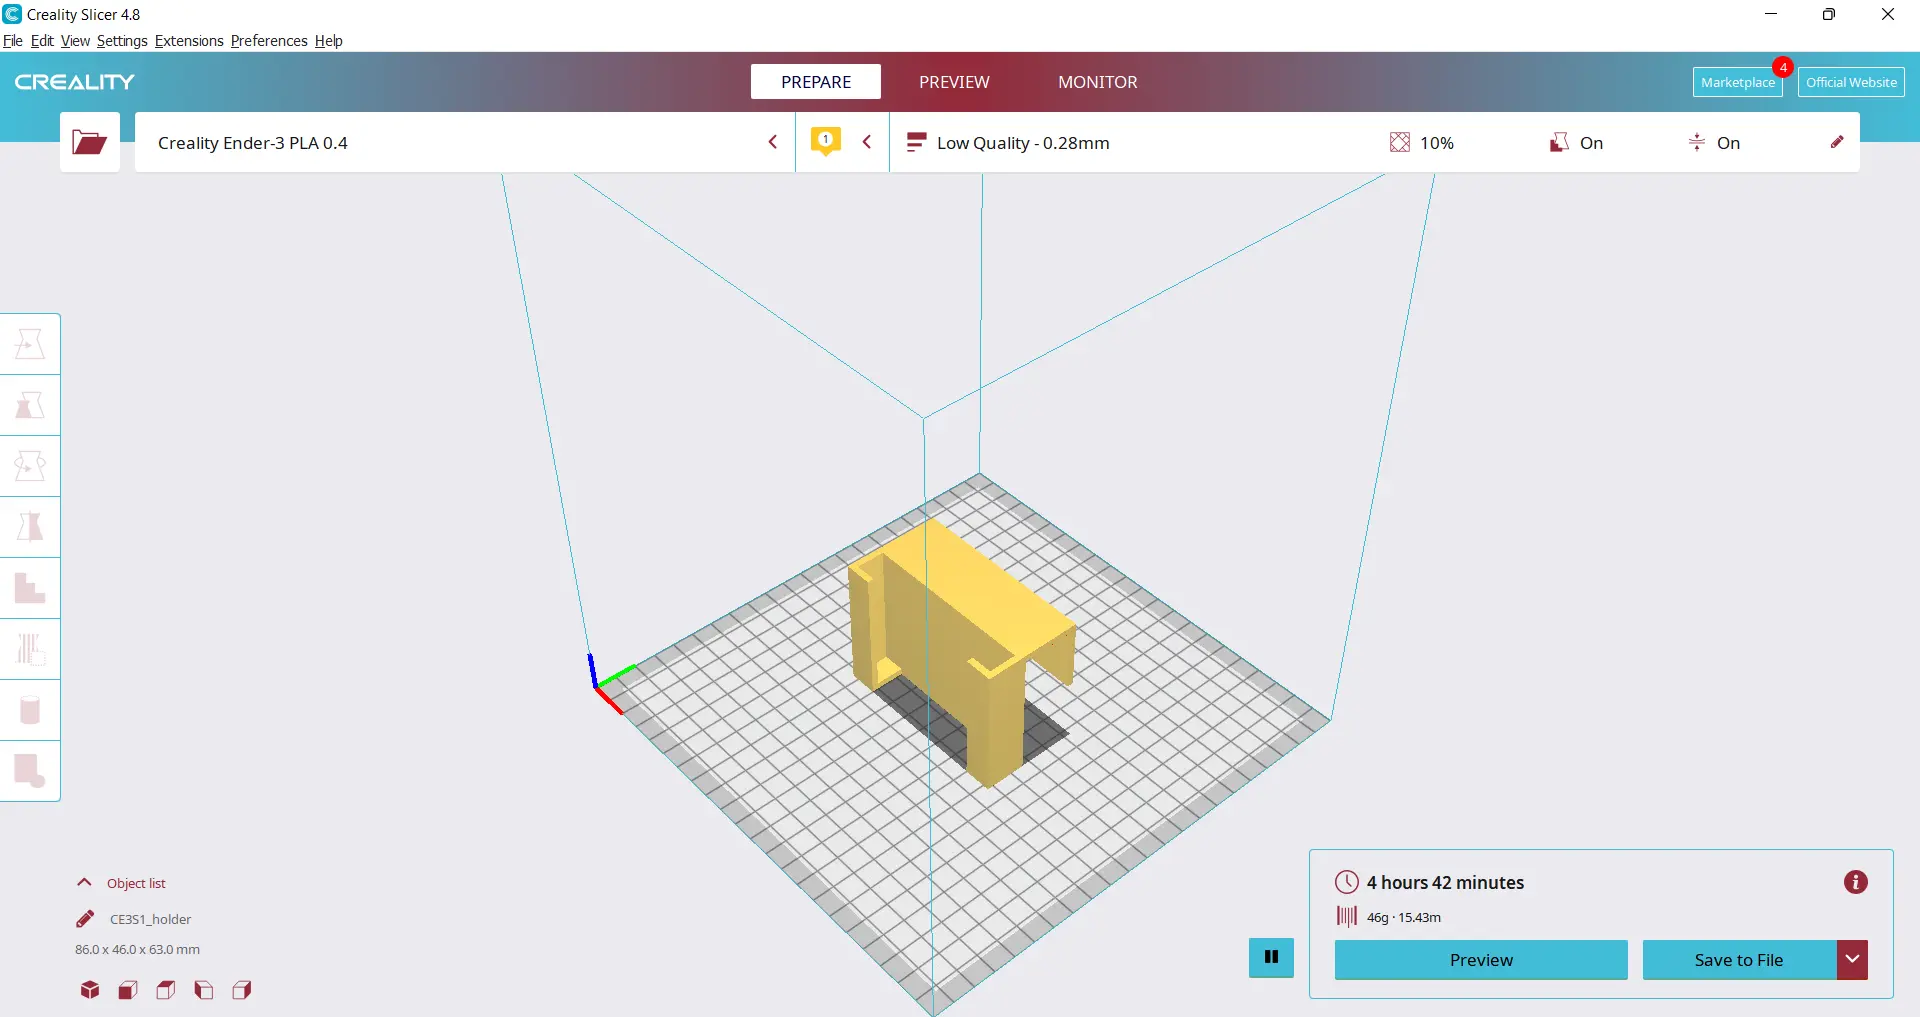Select the Rotate tool in left toolbar
The height and width of the screenshot is (1017, 1920).
tap(30, 466)
